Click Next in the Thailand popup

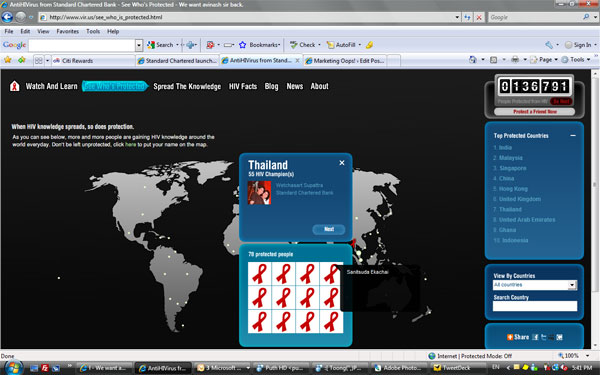point(329,229)
